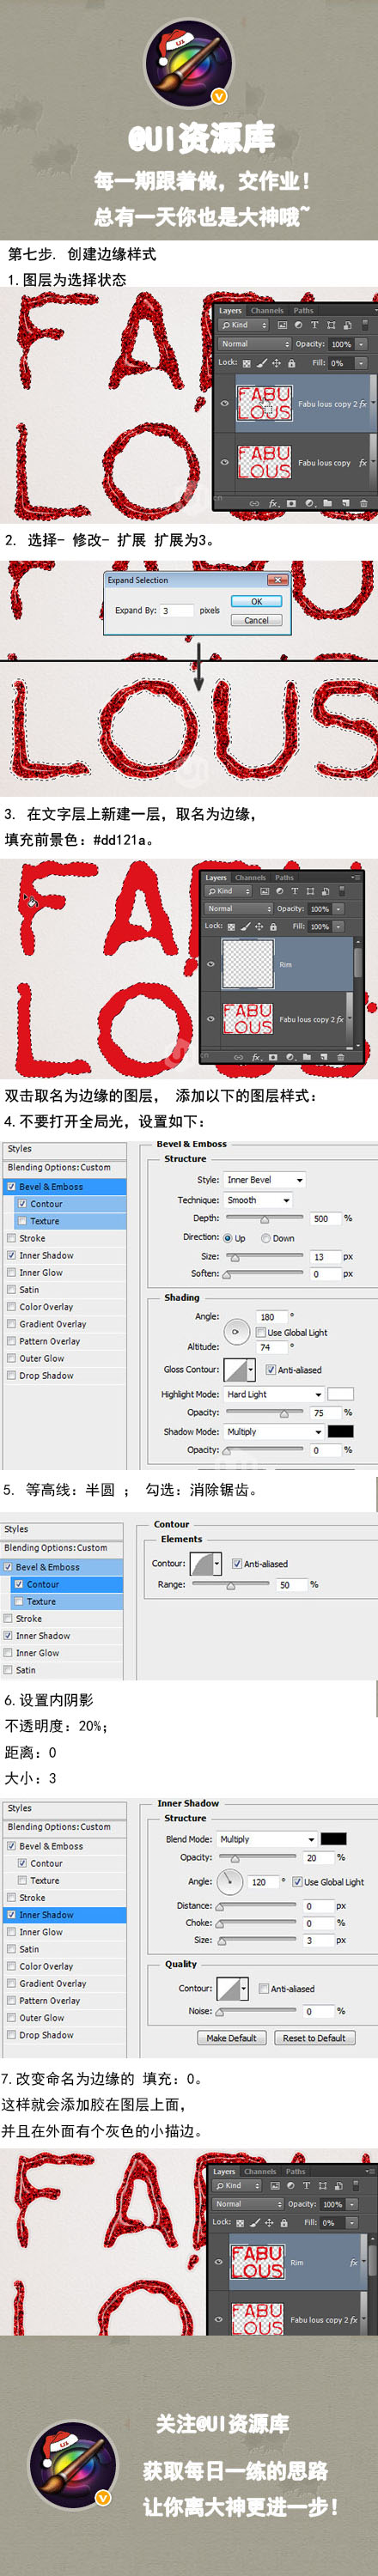Click the Reset to Default button
378x2576 pixels.
pyautogui.click(x=314, y=2038)
